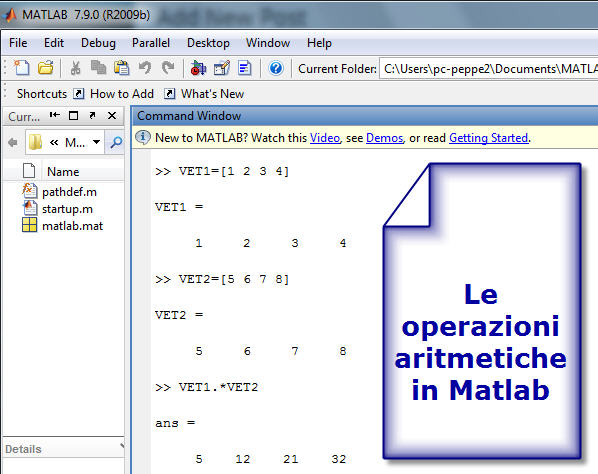Click the folder search magnifier icon
This screenshot has height=474, width=598.
116,143
